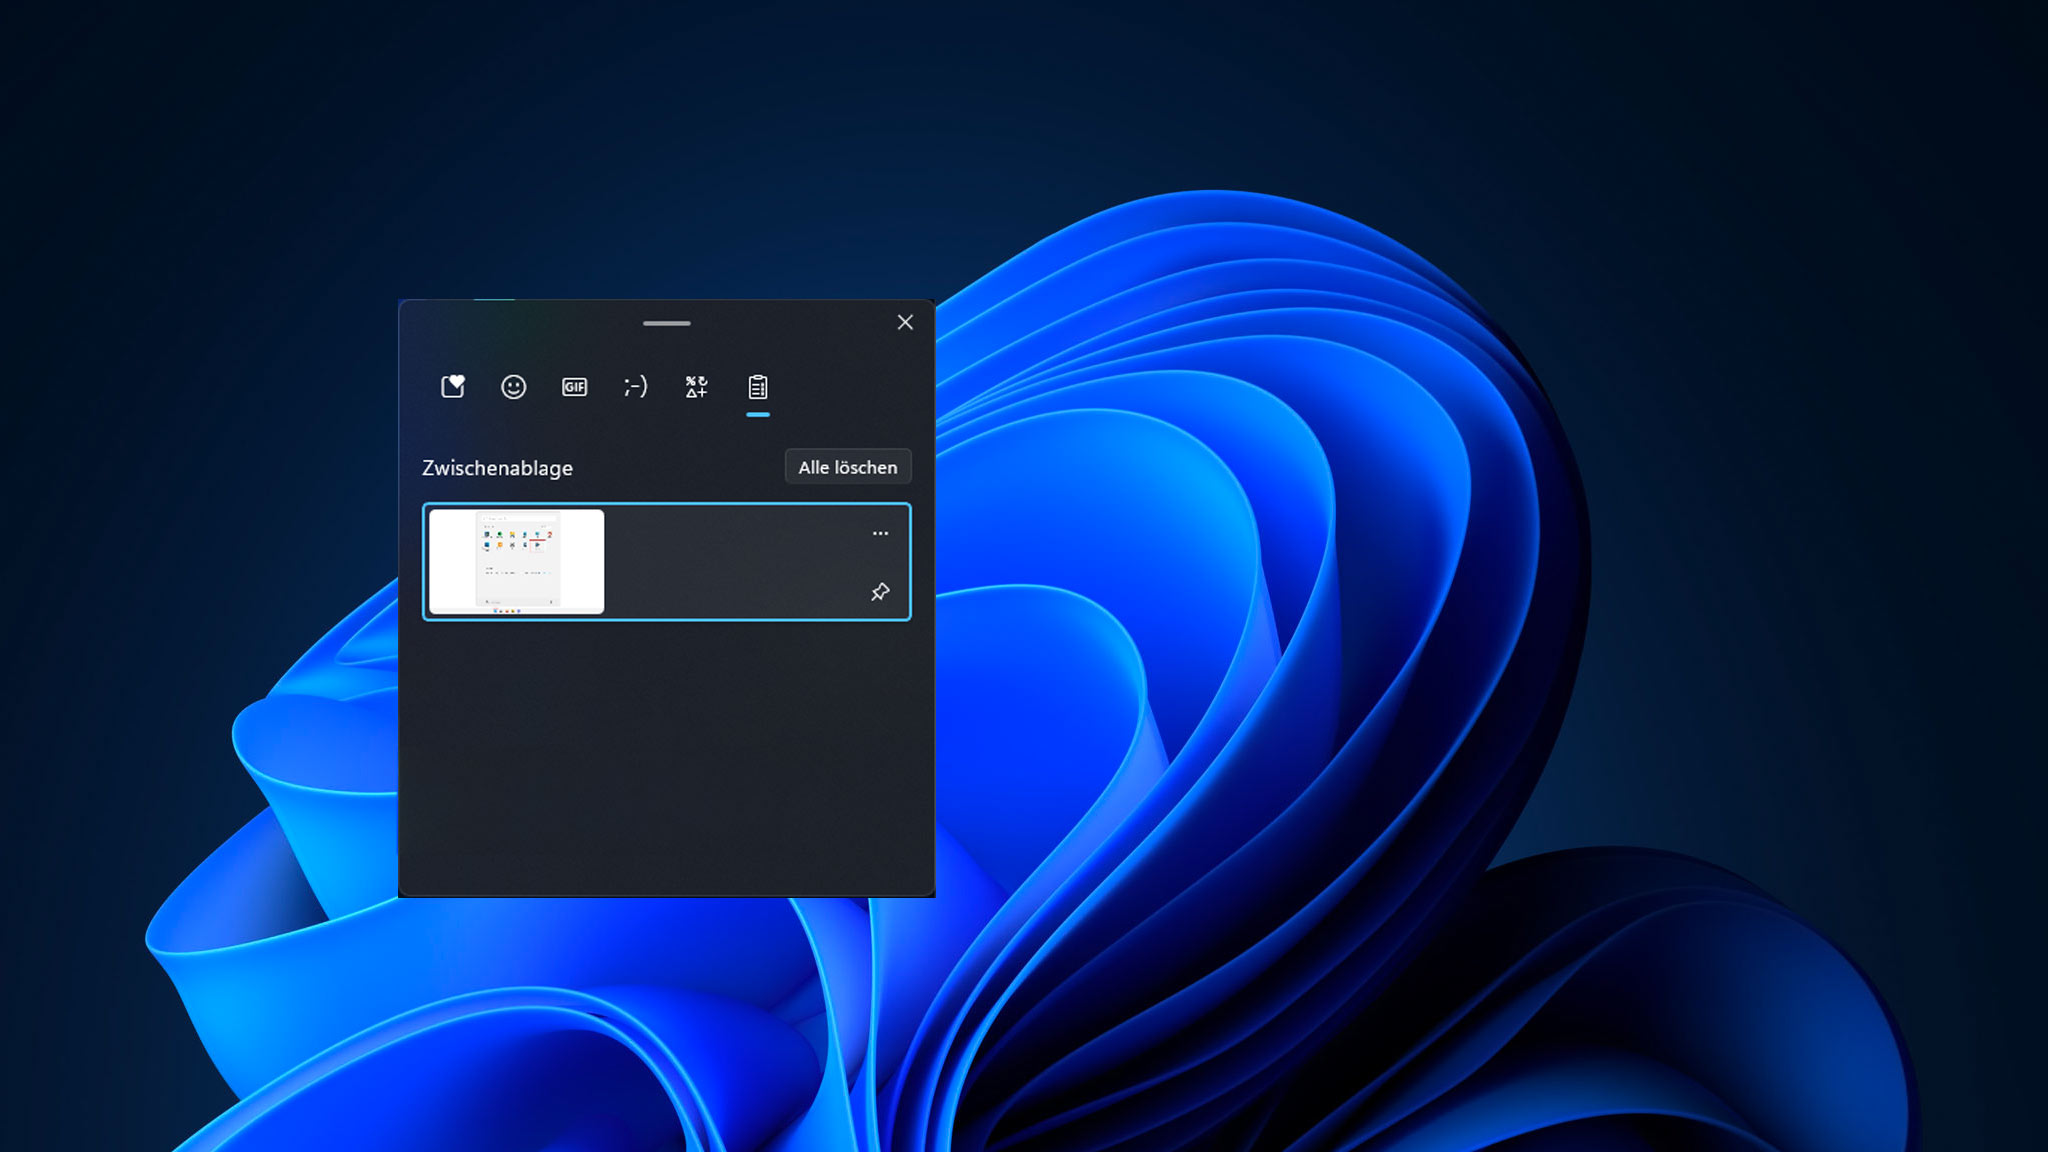Expand options for the pinned-candidate clipboard item
Viewport: 2048px width, 1152px height.
coord(880,533)
